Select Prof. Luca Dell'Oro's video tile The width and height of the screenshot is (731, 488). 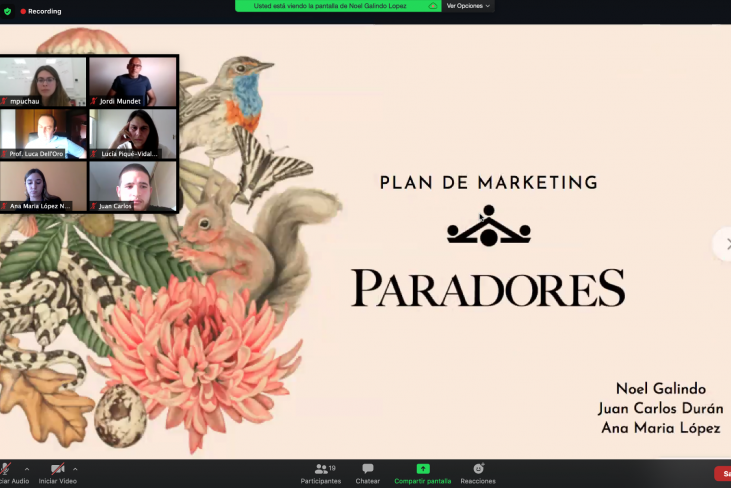(43, 134)
